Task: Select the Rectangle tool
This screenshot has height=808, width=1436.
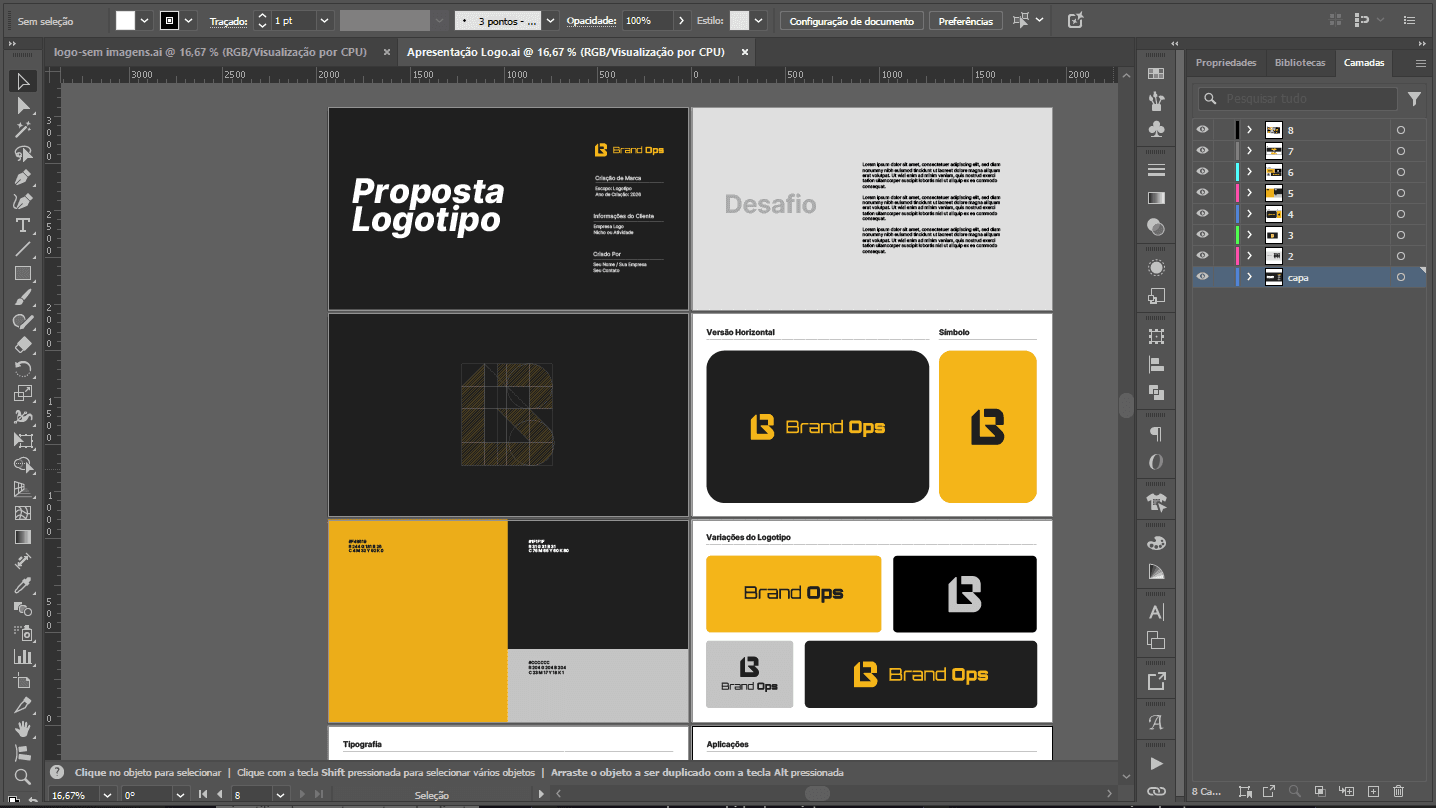Action: (24, 273)
